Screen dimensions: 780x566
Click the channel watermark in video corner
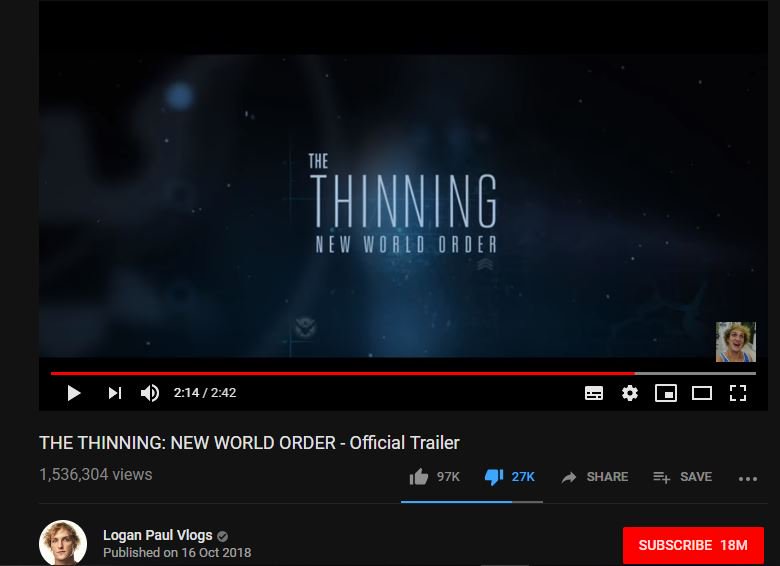[736, 342]
